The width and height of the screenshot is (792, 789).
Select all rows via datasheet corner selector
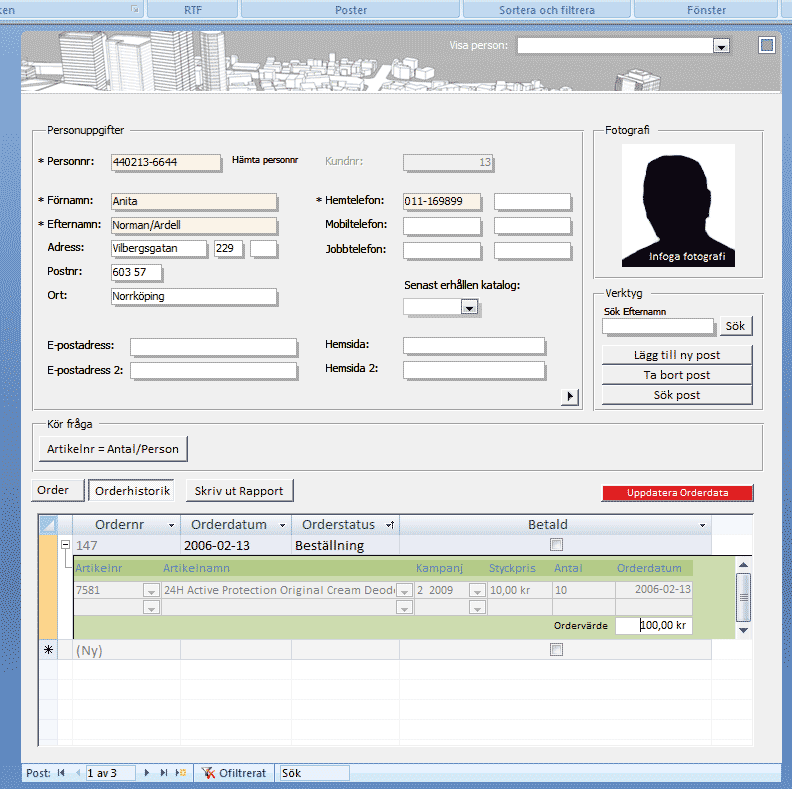pos(48,524)
